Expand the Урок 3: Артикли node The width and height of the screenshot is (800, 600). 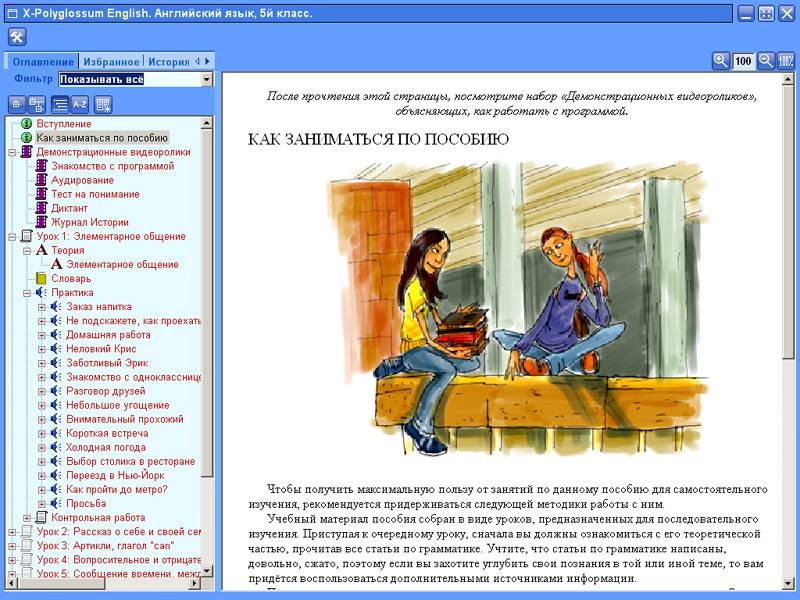pos(12,546)
